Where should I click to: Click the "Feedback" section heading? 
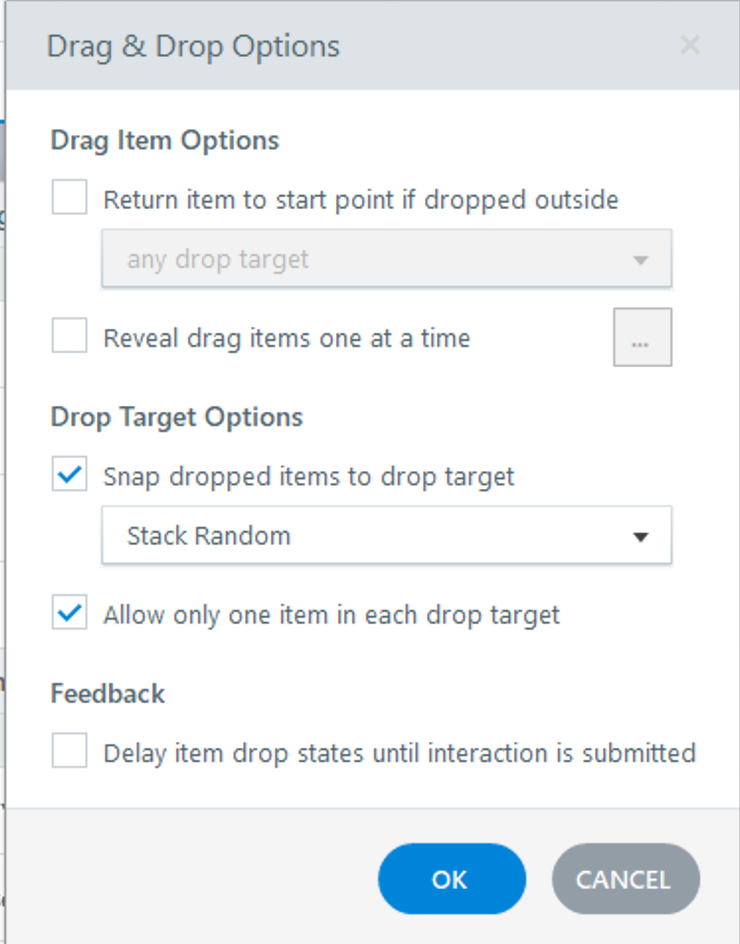coord(108,693)
